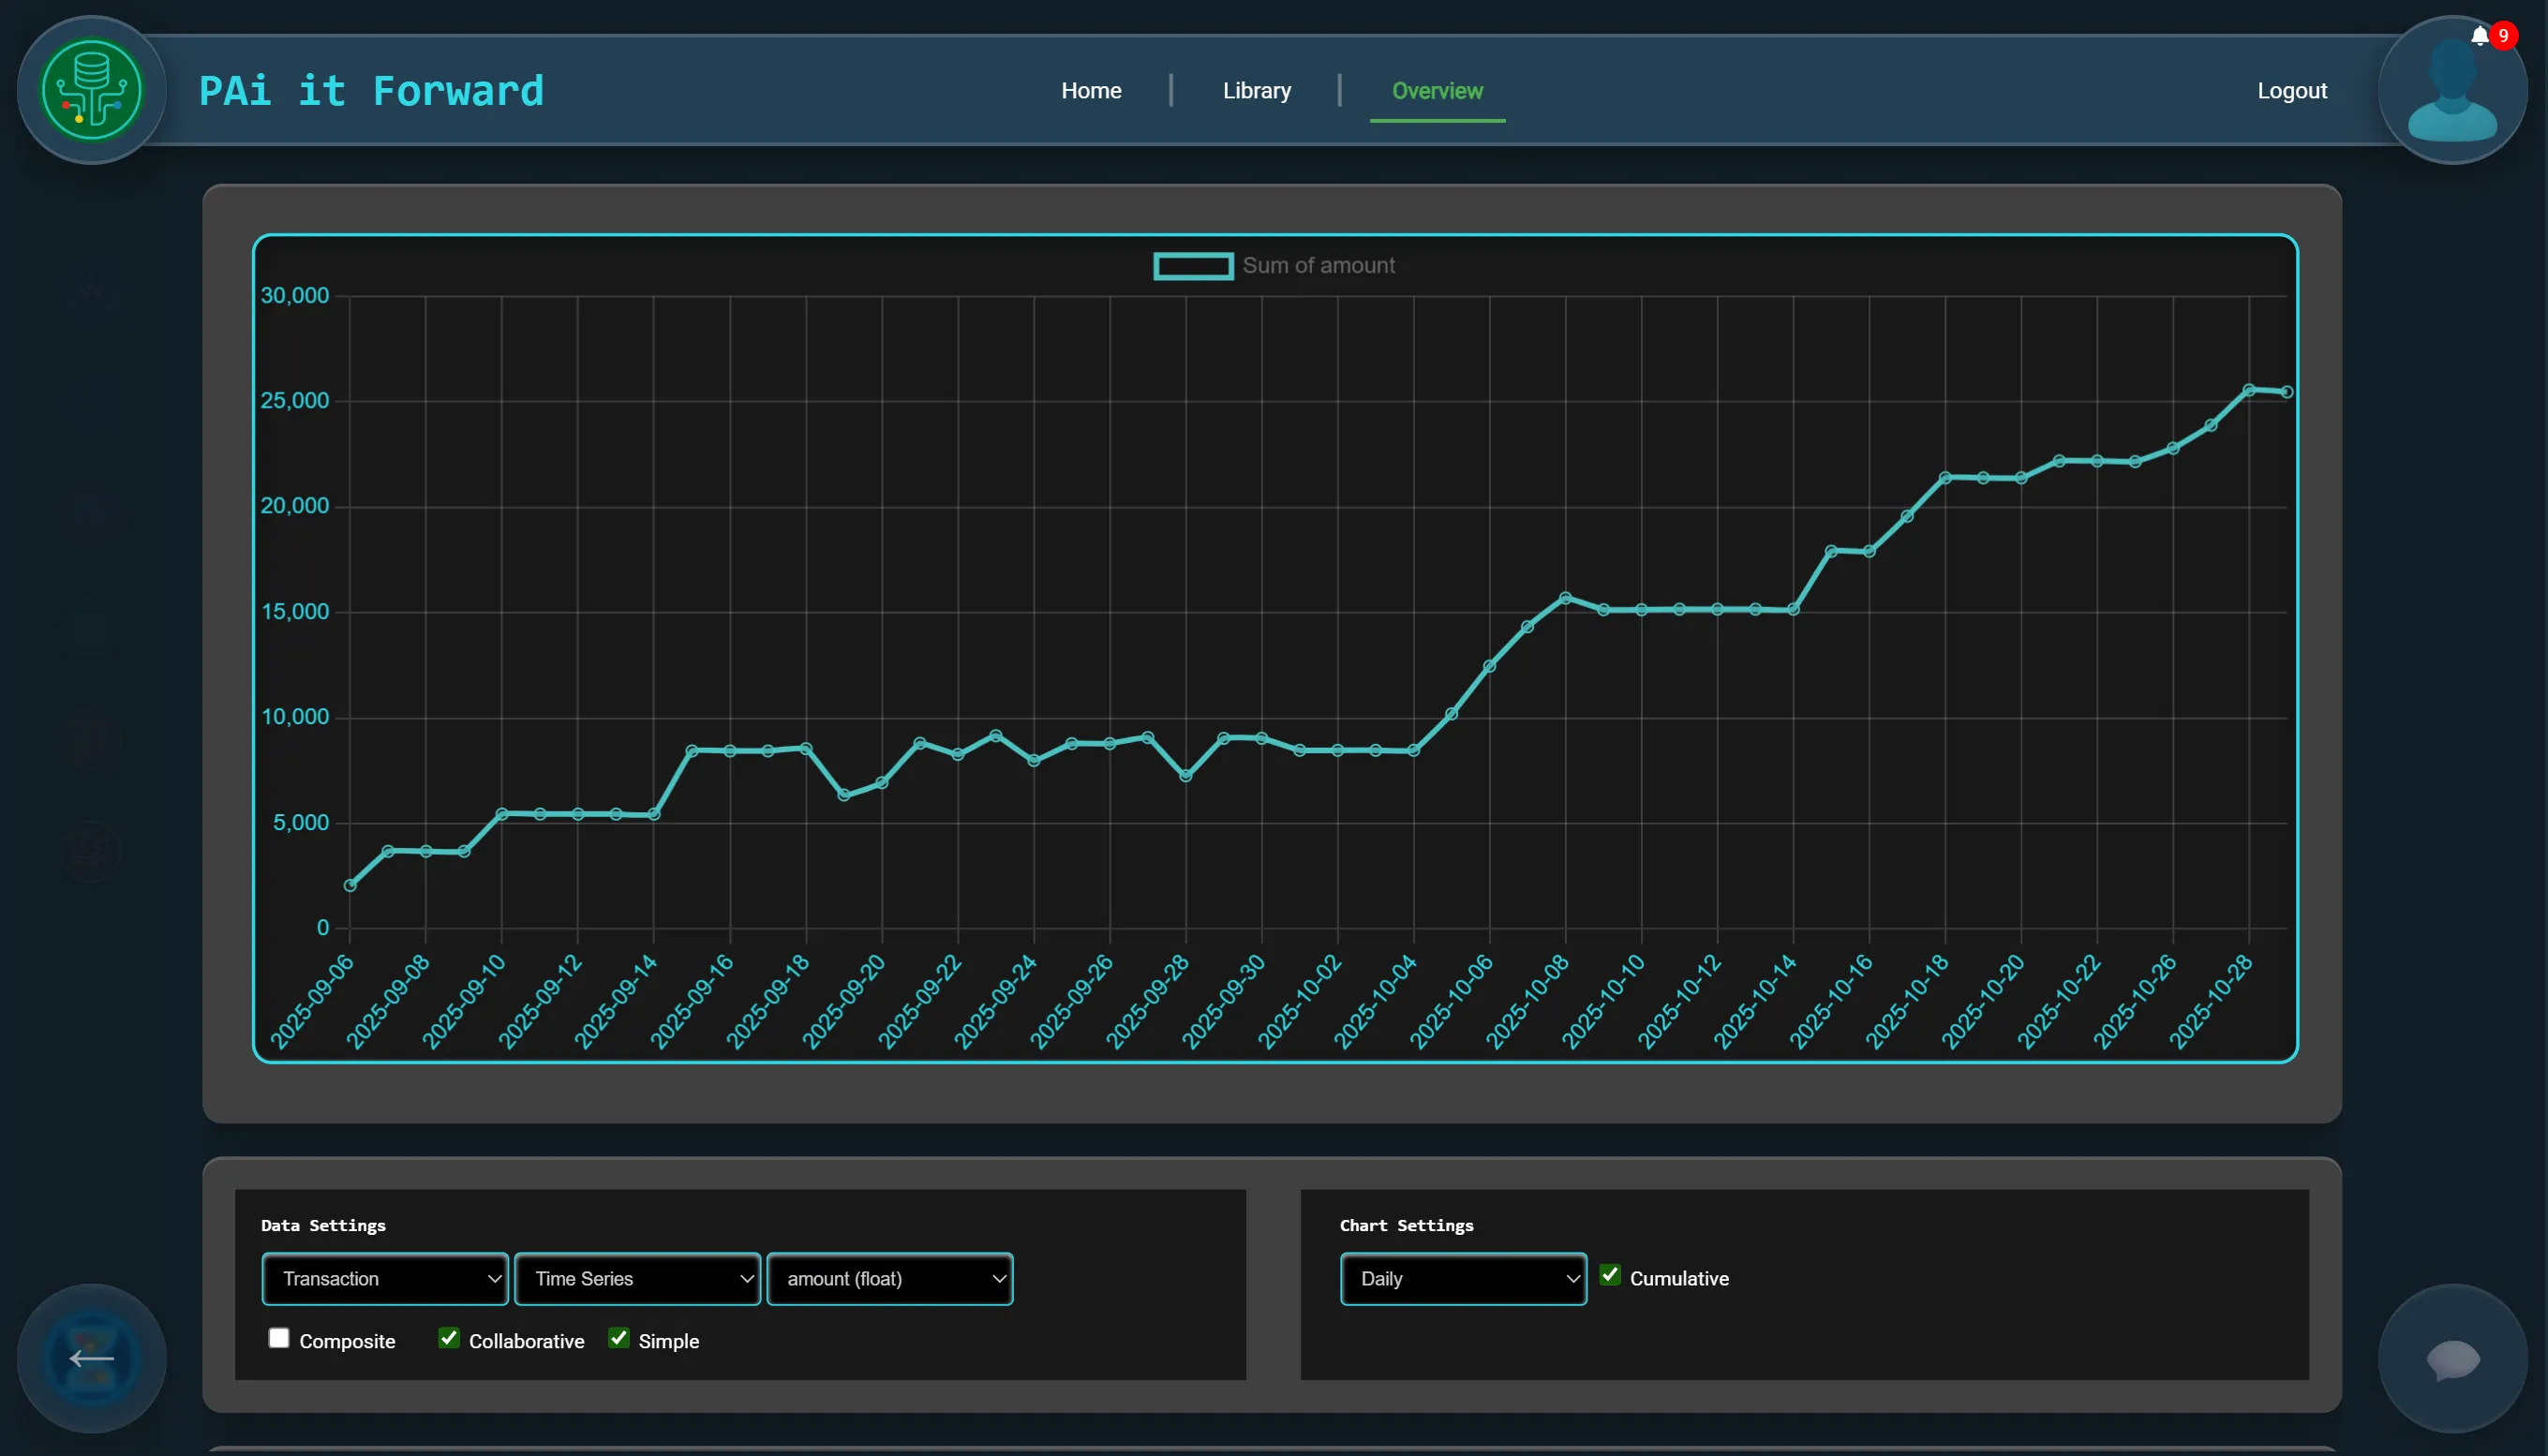Uncheck the Collaborative checkbox

pyautogui.click(x=449, y=1338)
